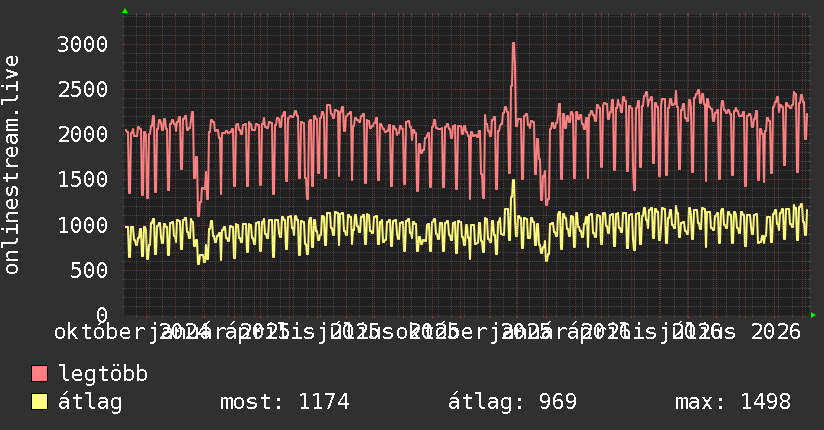The image size is (824, 430).
Task: Select the 3000 y-axis label
Action: click(83, 44)
